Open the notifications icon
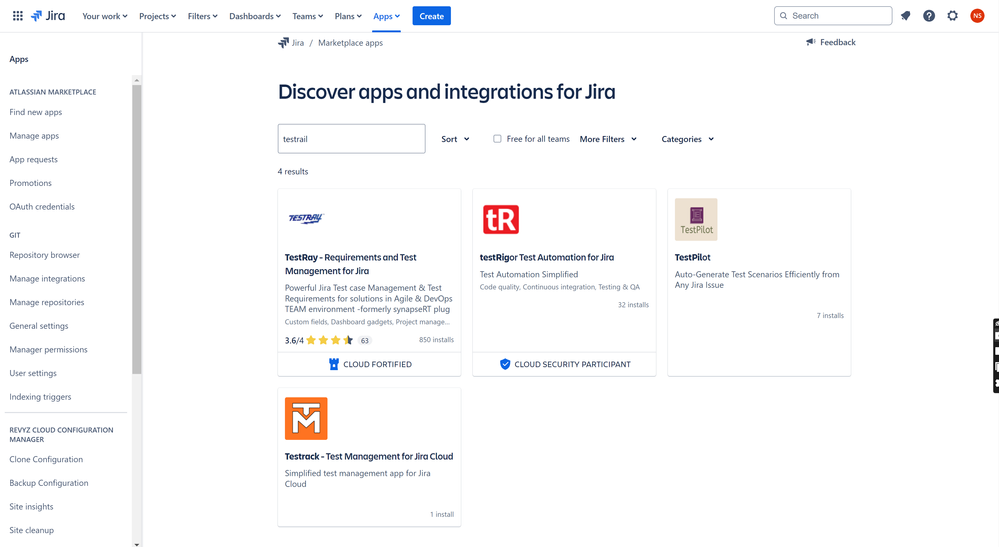Viewport: 999px width, 547px height. tap(905, 16)
